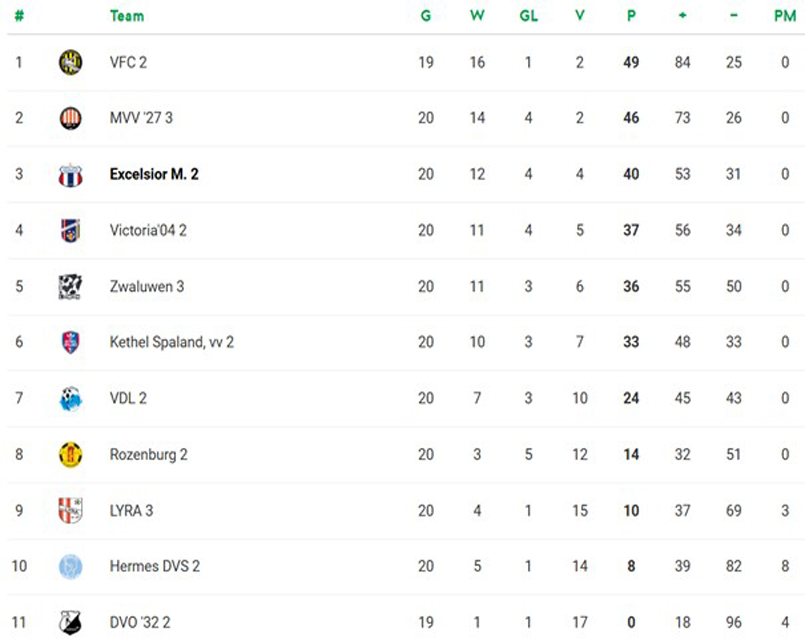805x644 pixels.
Task: Open the Victoria'04 2 club badge
Action: click(x=70, y=230)
